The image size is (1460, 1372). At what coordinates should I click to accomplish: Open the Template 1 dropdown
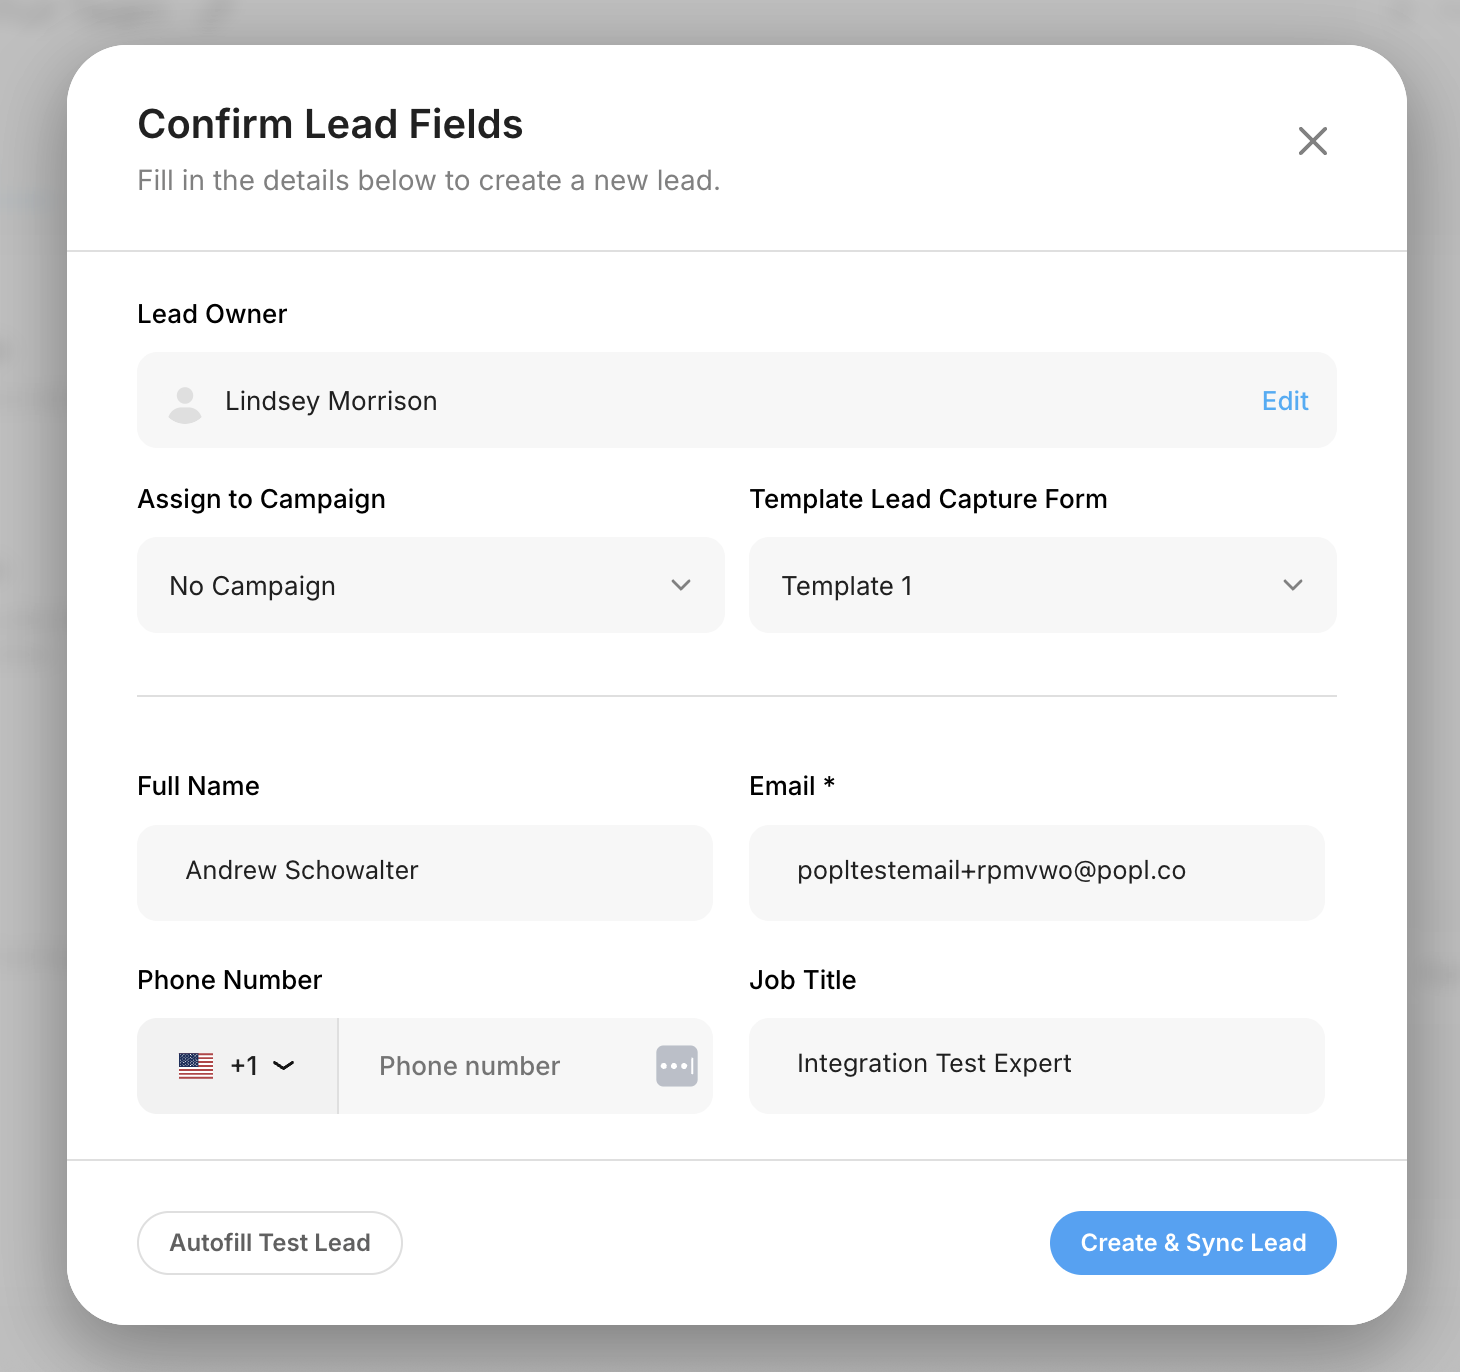(1042, 585)
